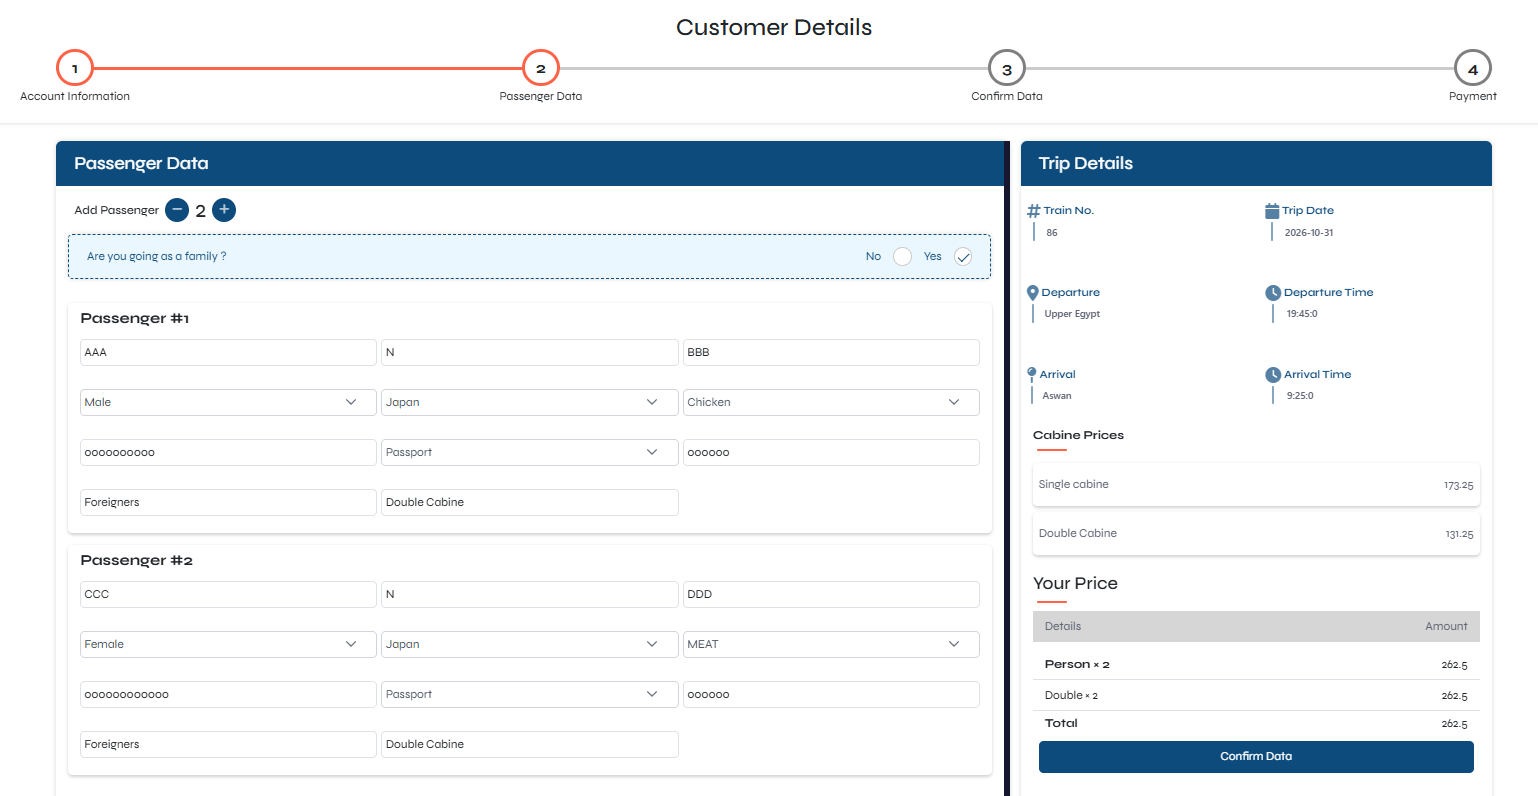Click the location pin icon beside Departure
The width and height of the screenshot is (1538, 796).
1033,293
